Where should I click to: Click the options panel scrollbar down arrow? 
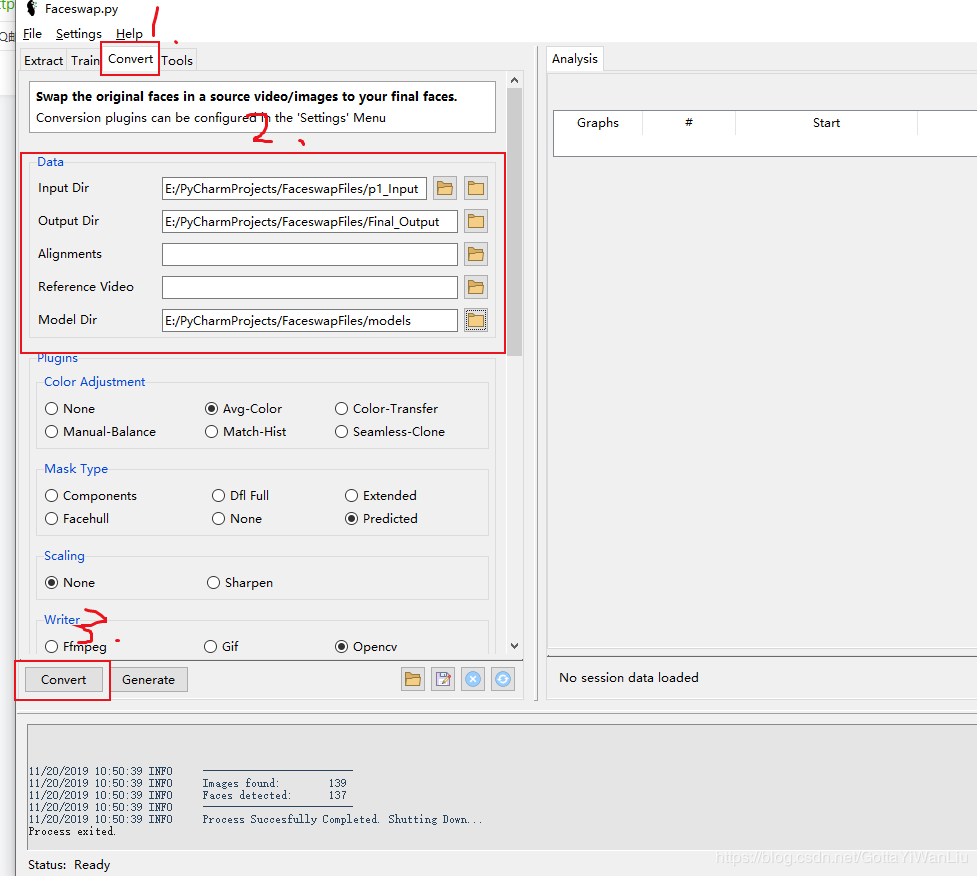click(514, 646)
